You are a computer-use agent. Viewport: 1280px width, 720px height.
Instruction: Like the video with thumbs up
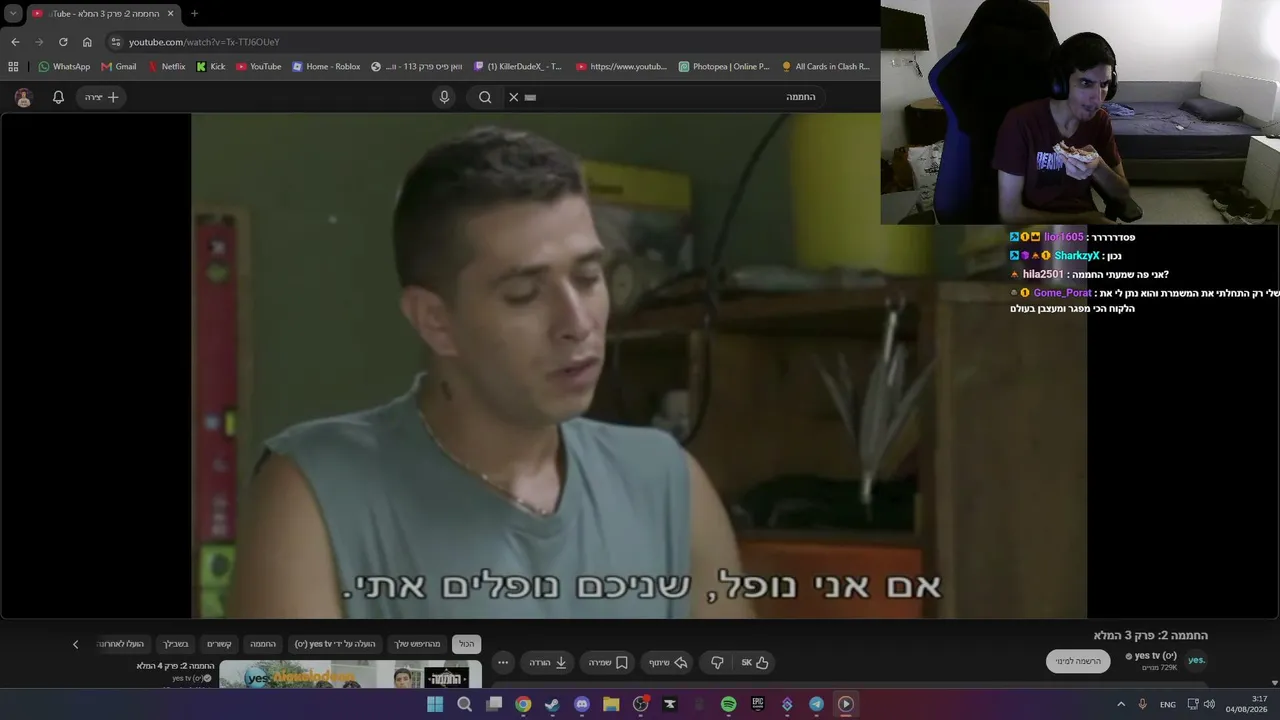tap(755, 662)
